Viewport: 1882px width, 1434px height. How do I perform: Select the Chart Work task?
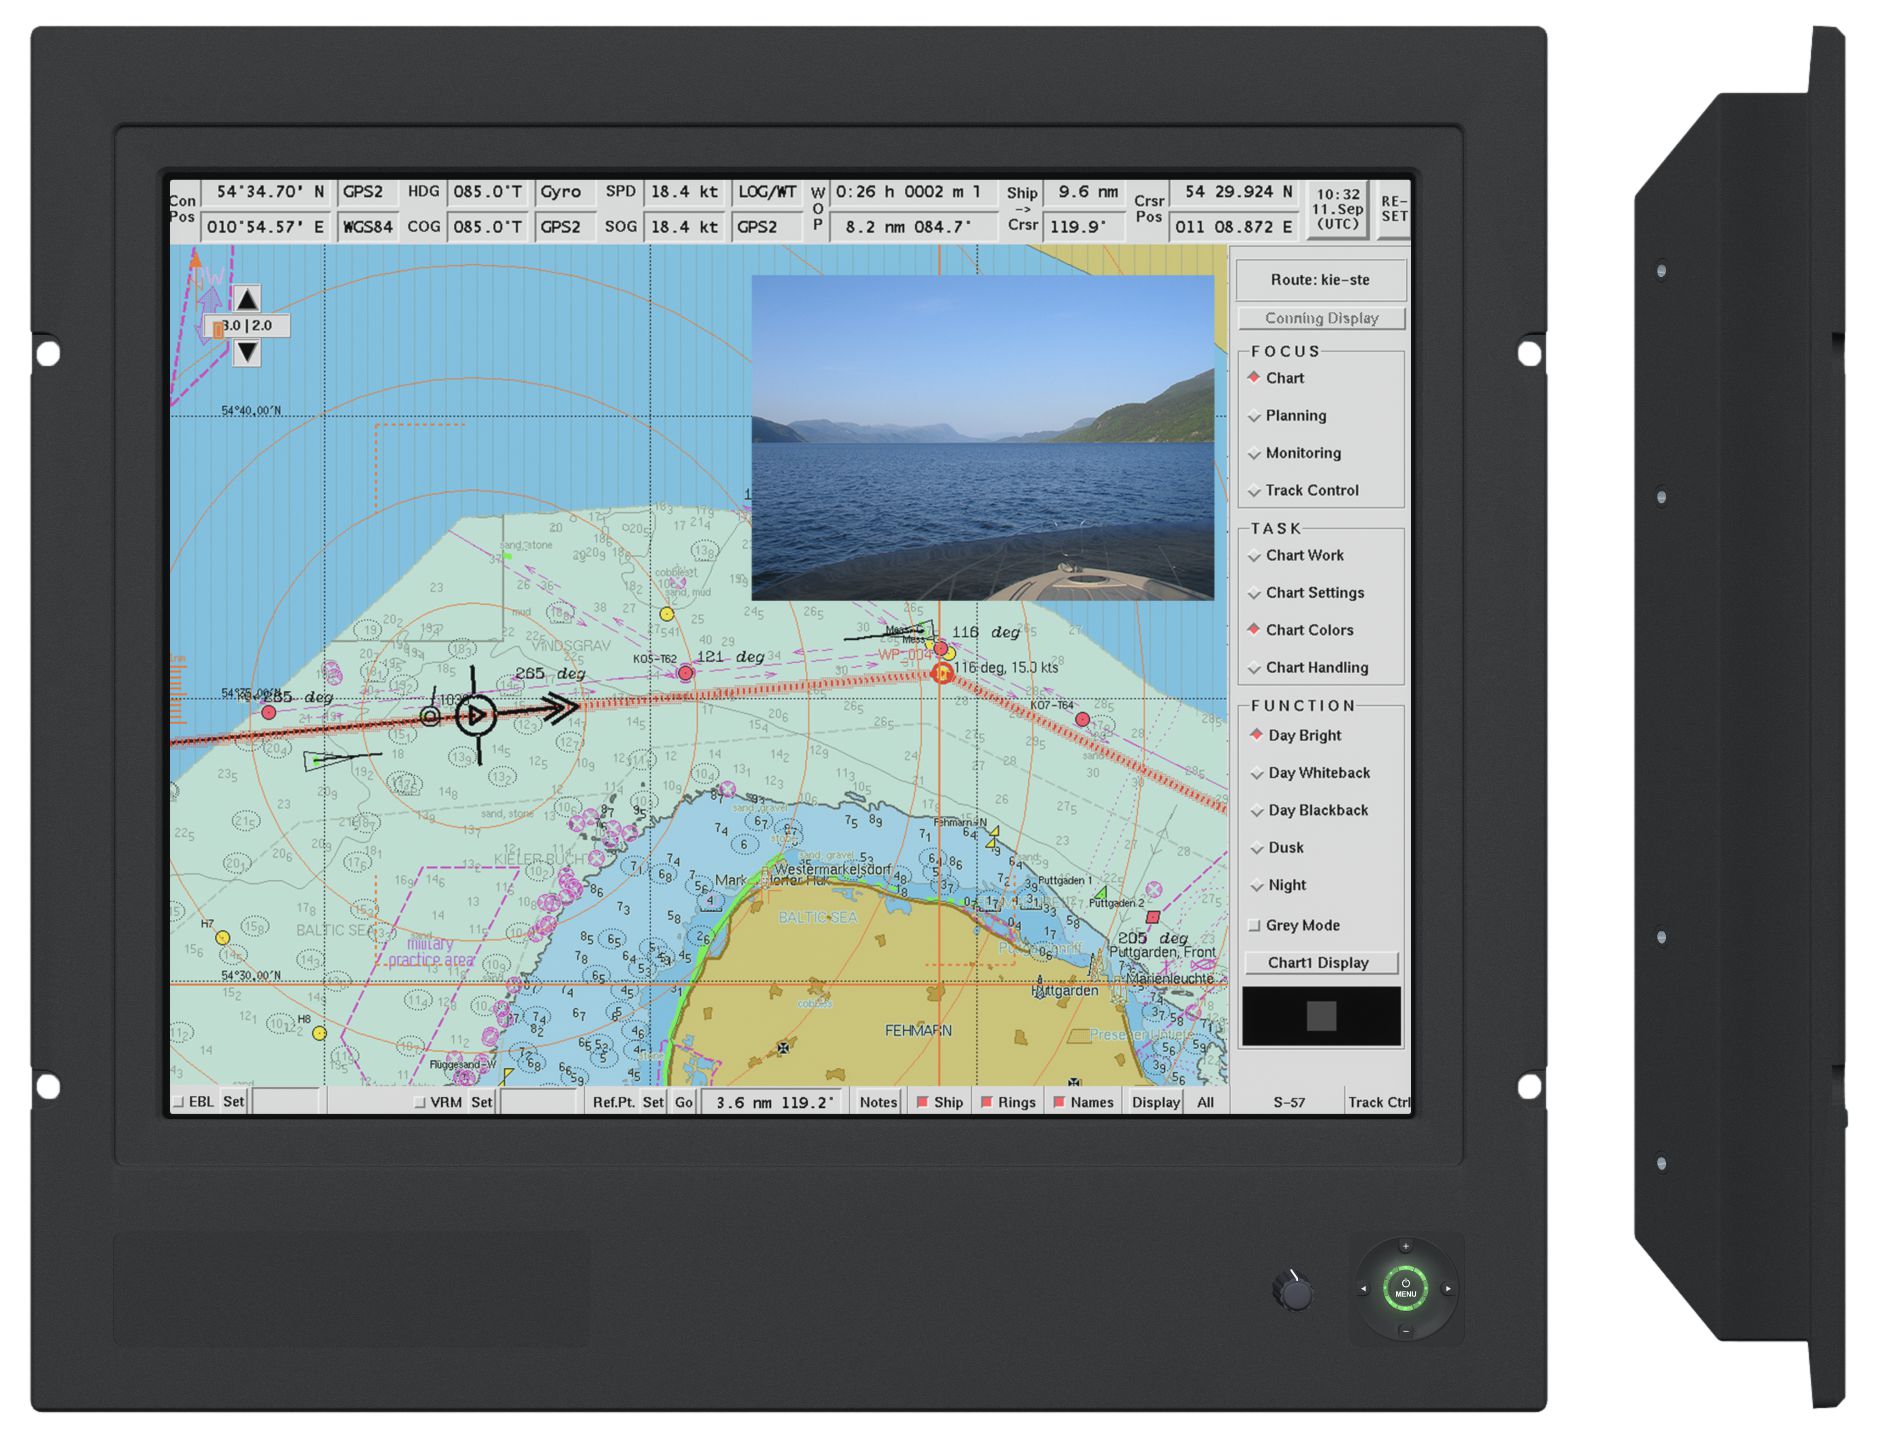(x=1295, y=555)
